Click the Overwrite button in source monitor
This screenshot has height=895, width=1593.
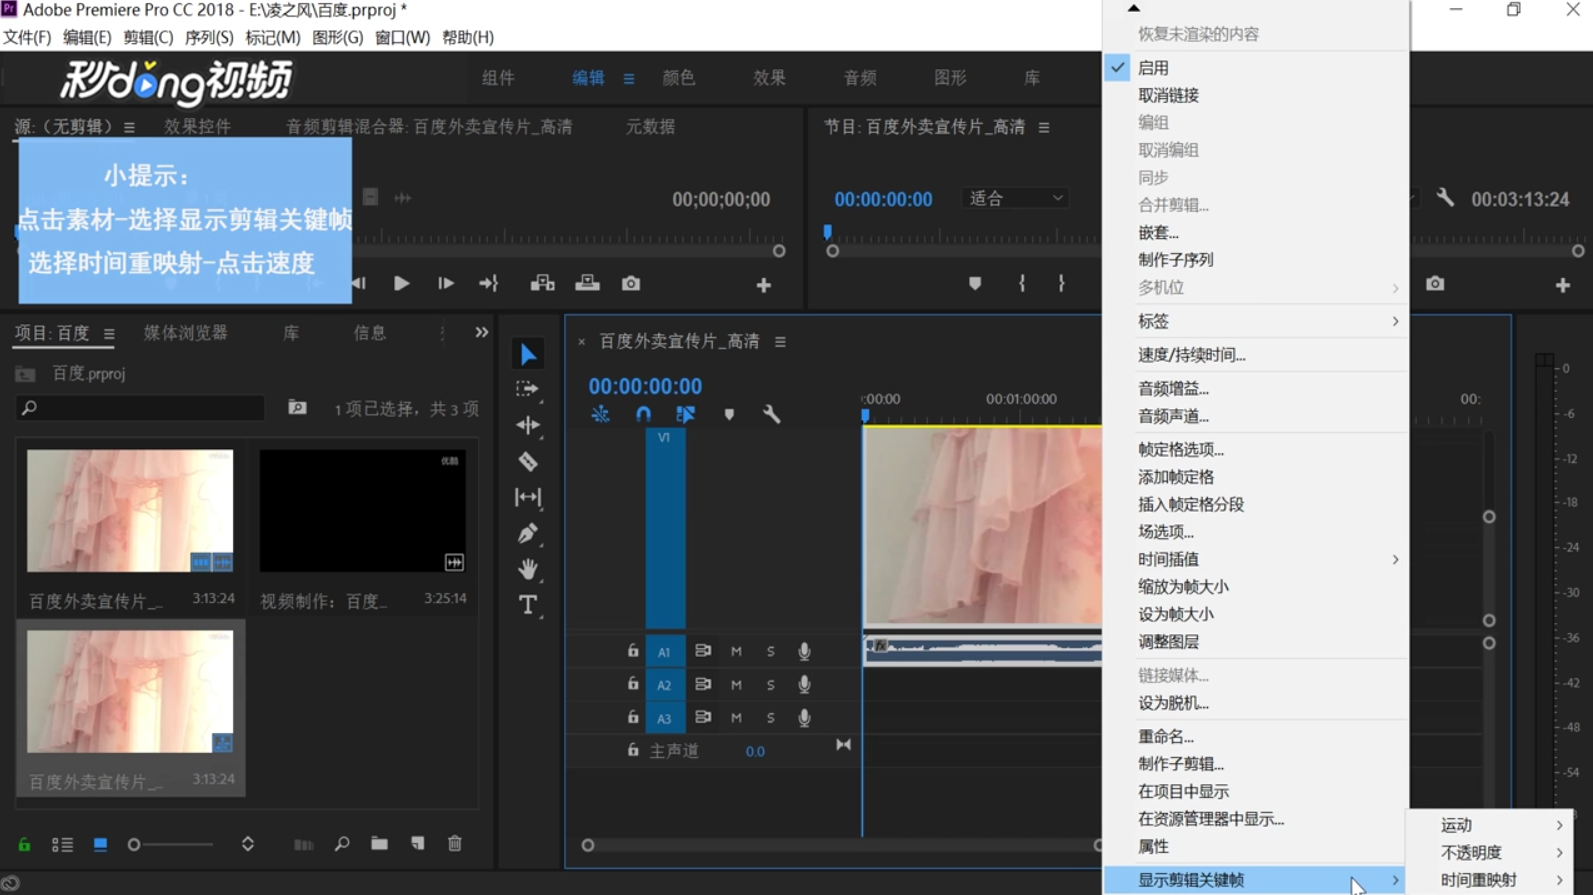tap(587, 284)
